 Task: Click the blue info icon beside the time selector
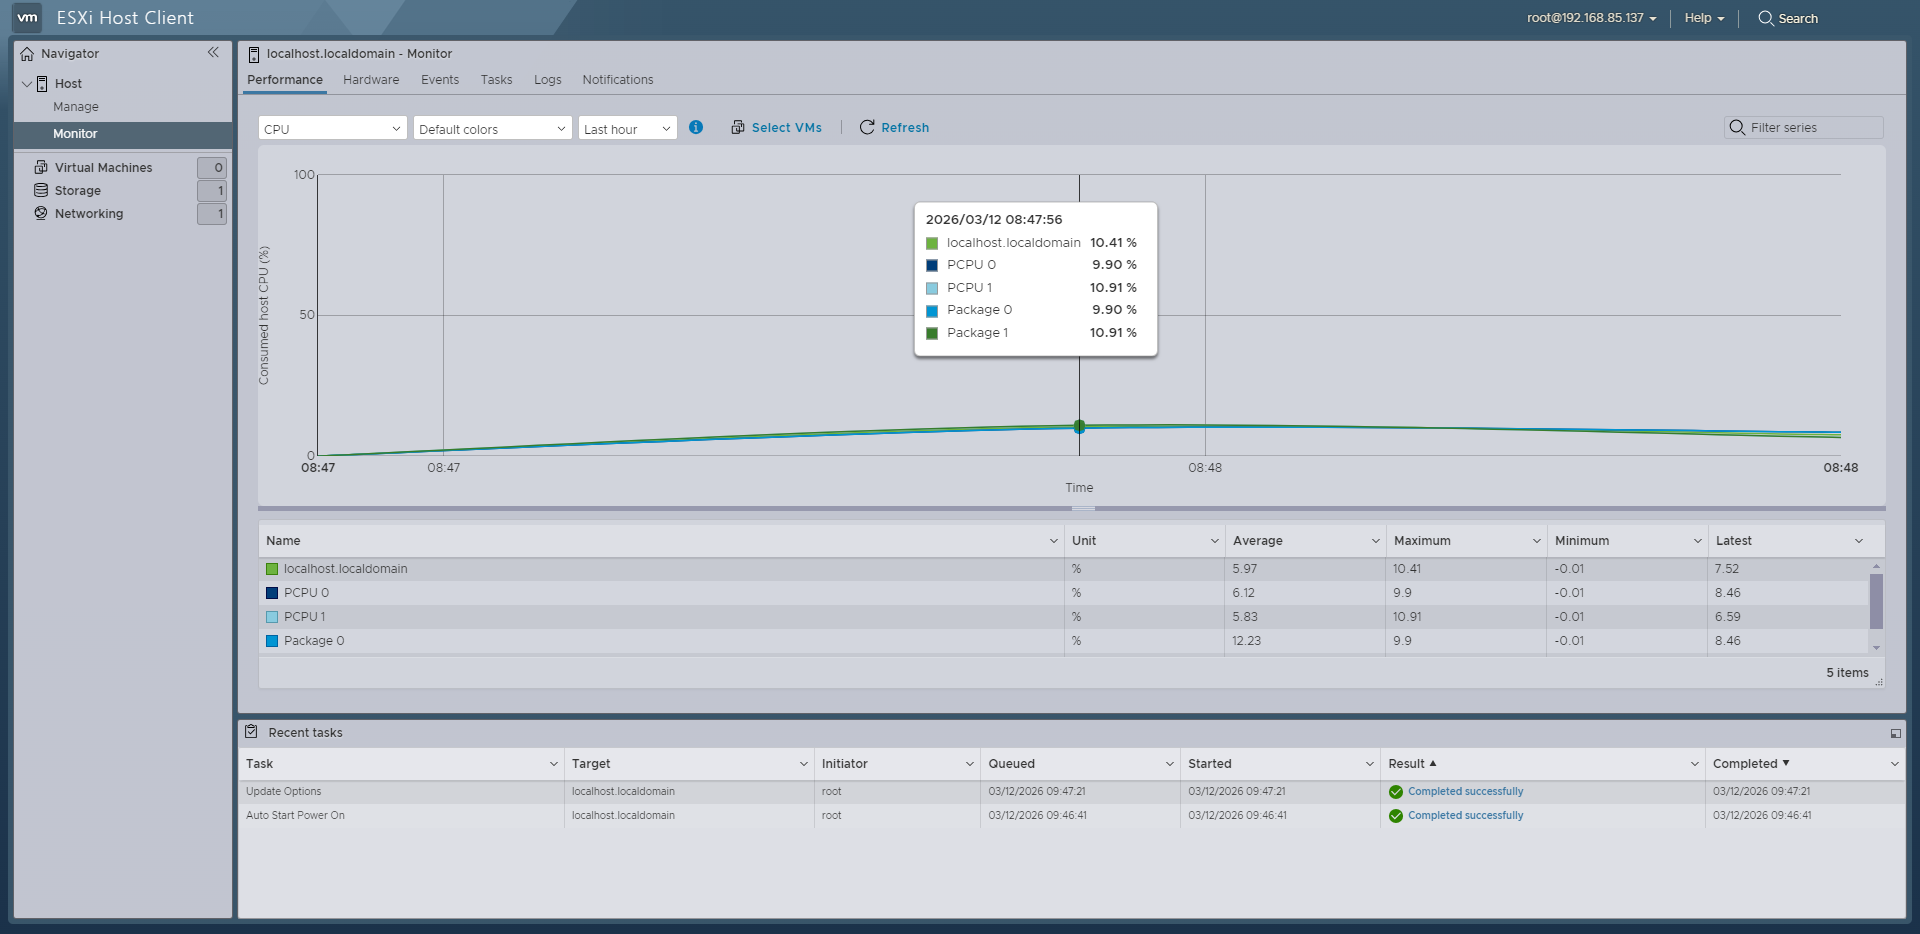click(x=695, y=128)
